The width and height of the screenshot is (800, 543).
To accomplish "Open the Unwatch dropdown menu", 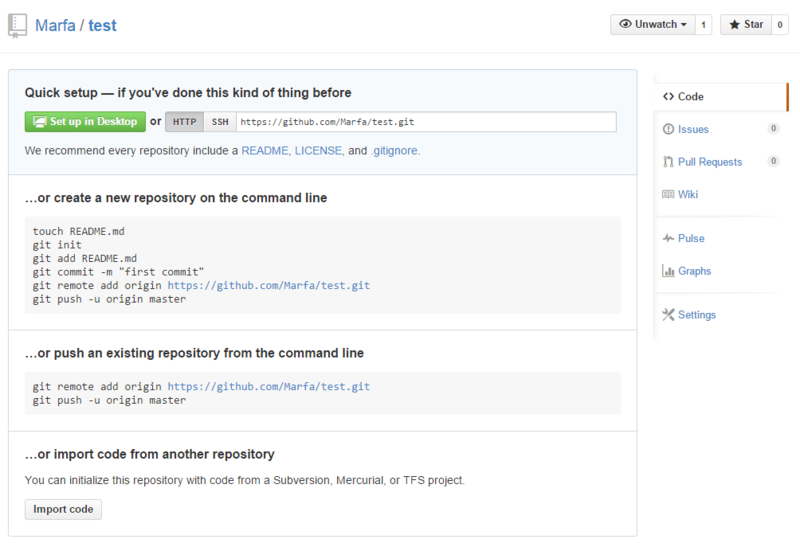I will (653, 24).
